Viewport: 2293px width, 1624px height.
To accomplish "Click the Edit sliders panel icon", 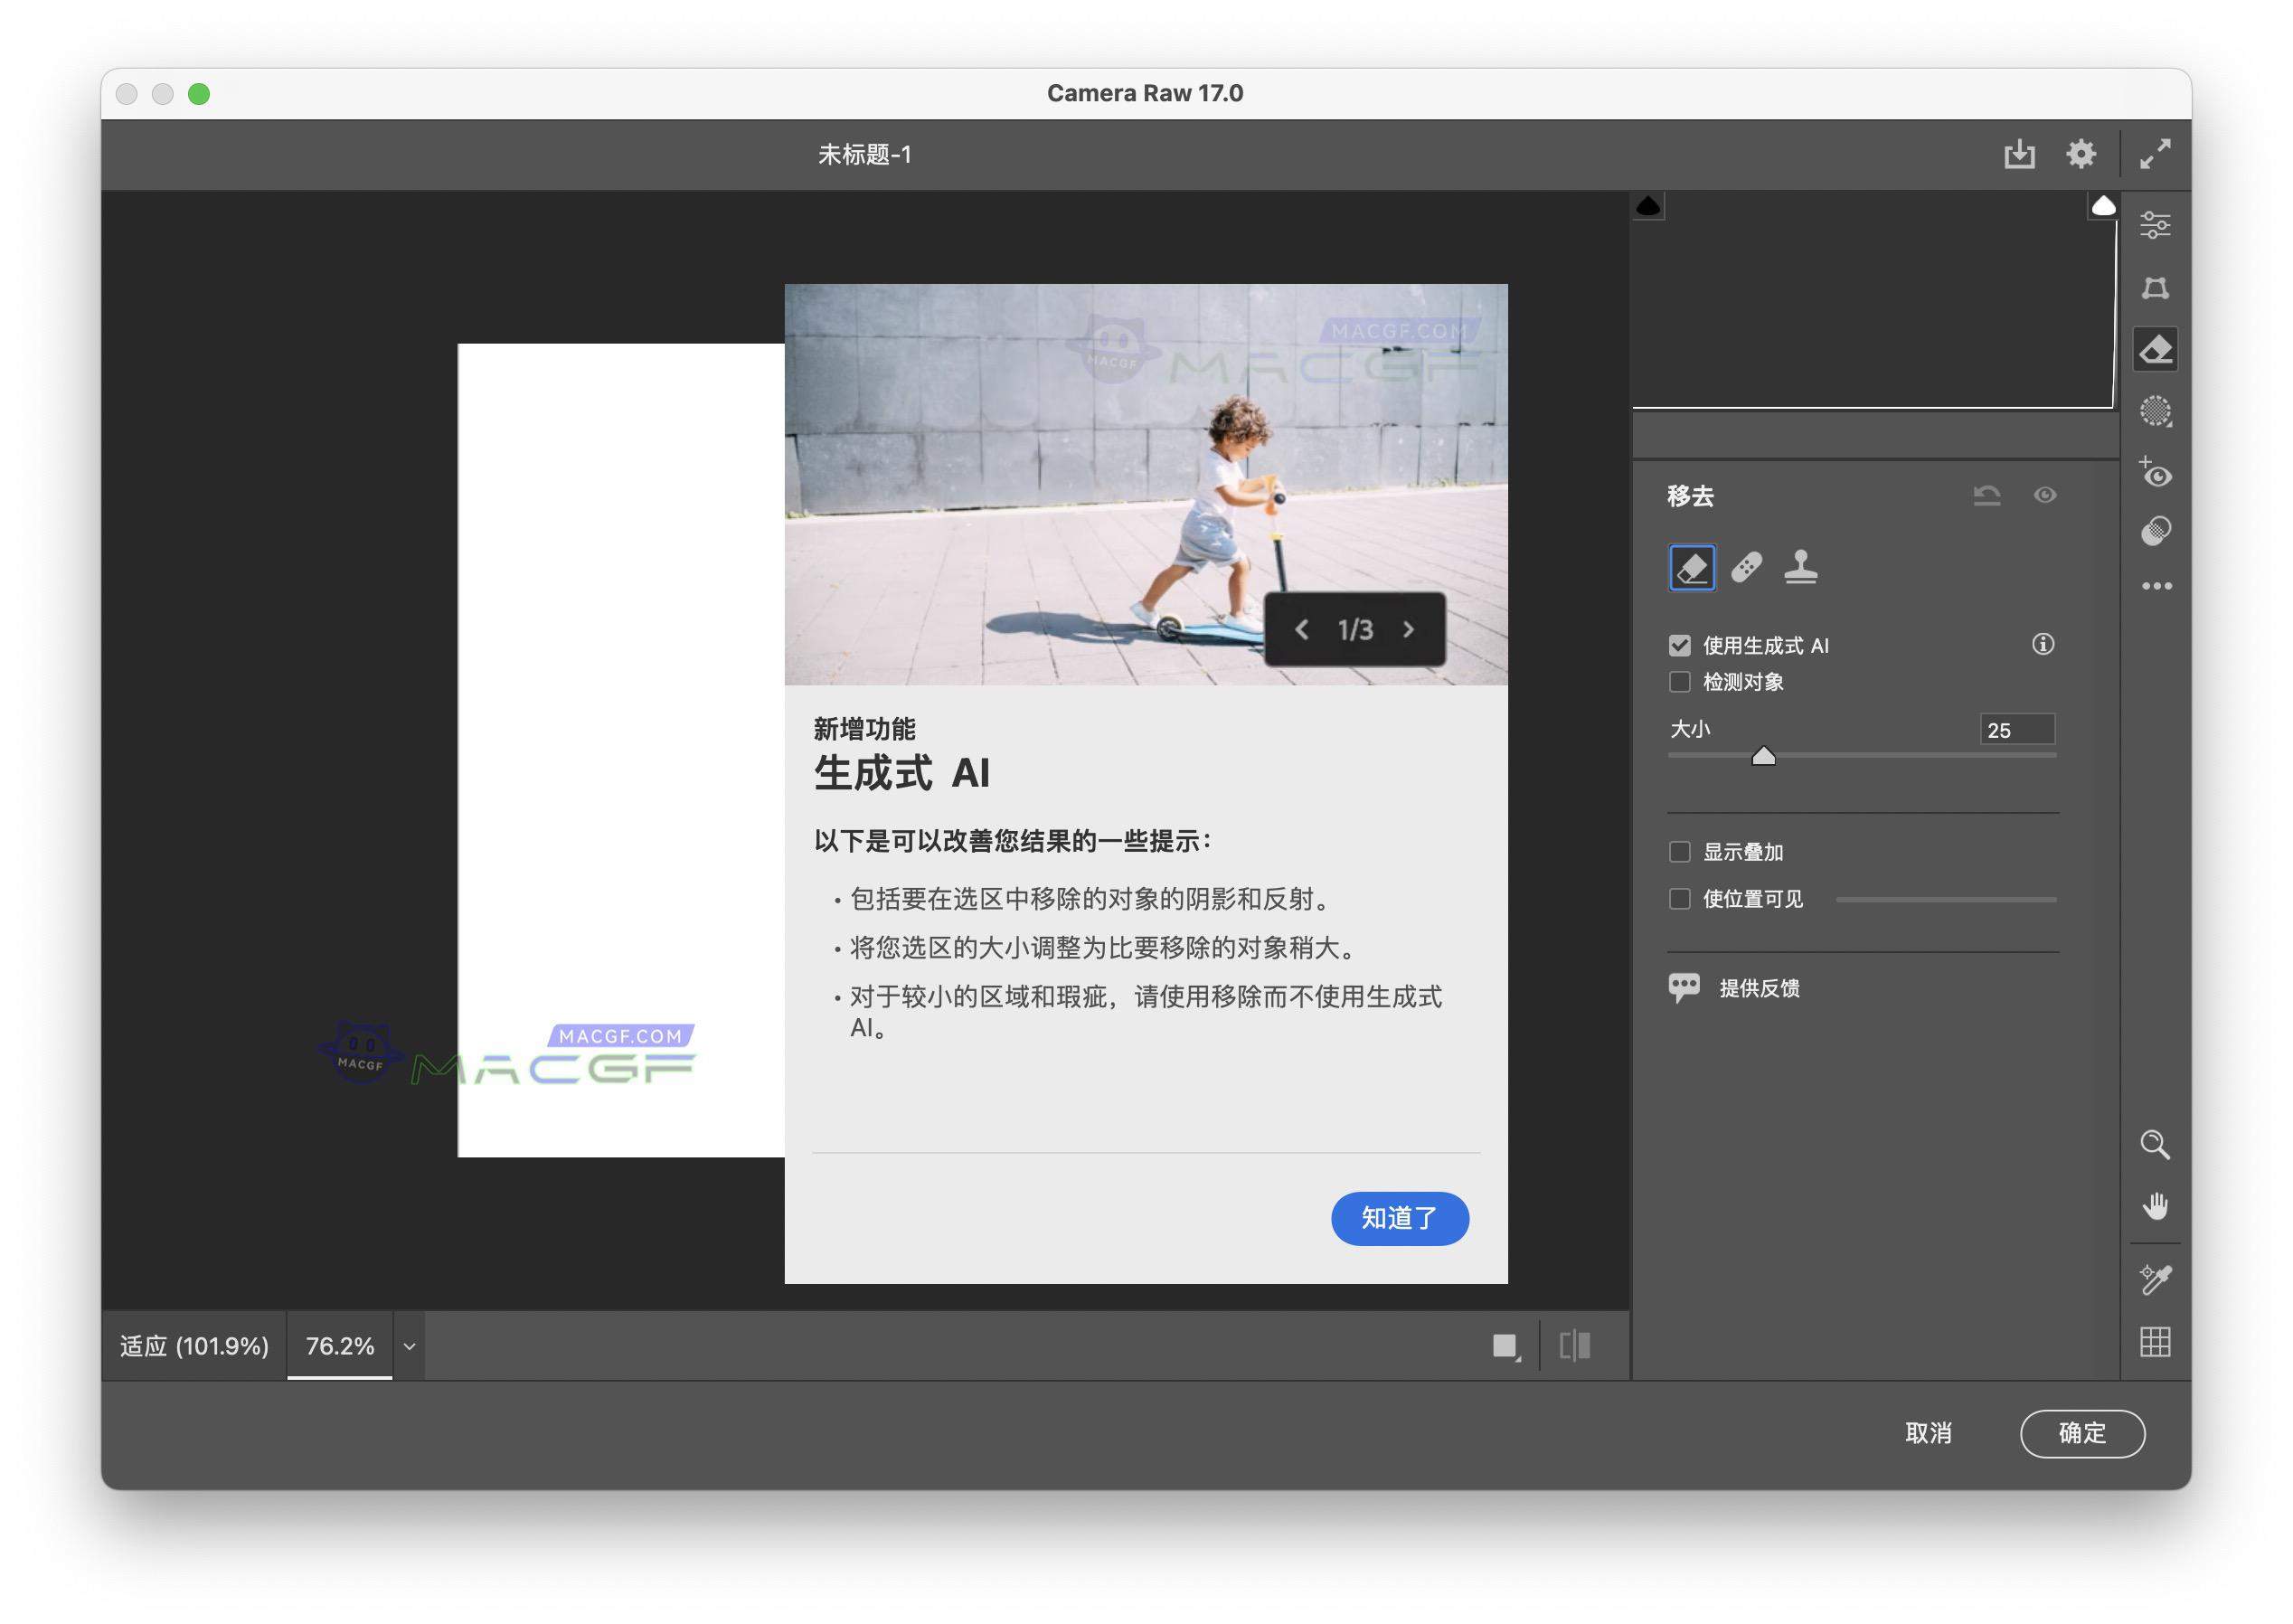I will click(x=2157, y=224).
